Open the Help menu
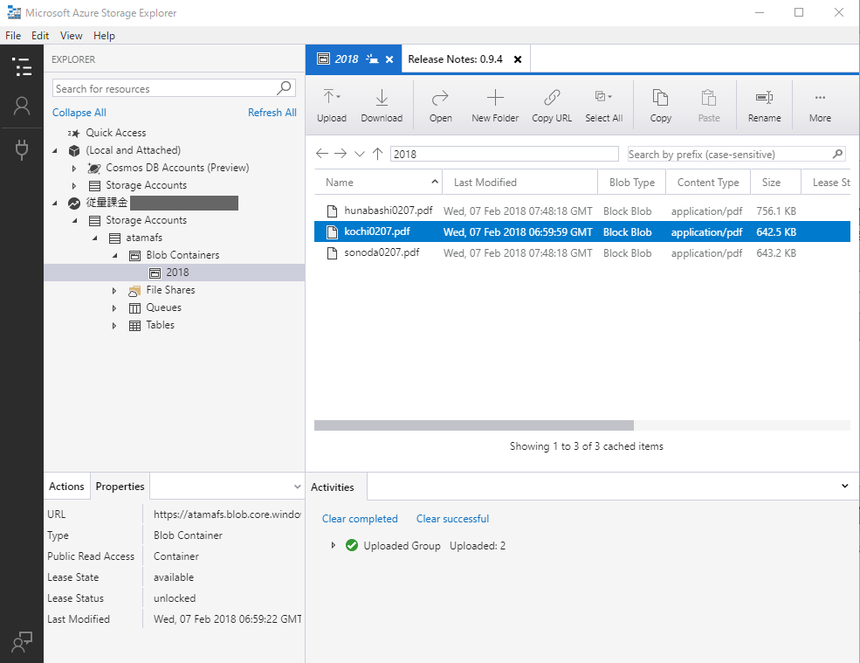The image size is (860, 663). 104,36
